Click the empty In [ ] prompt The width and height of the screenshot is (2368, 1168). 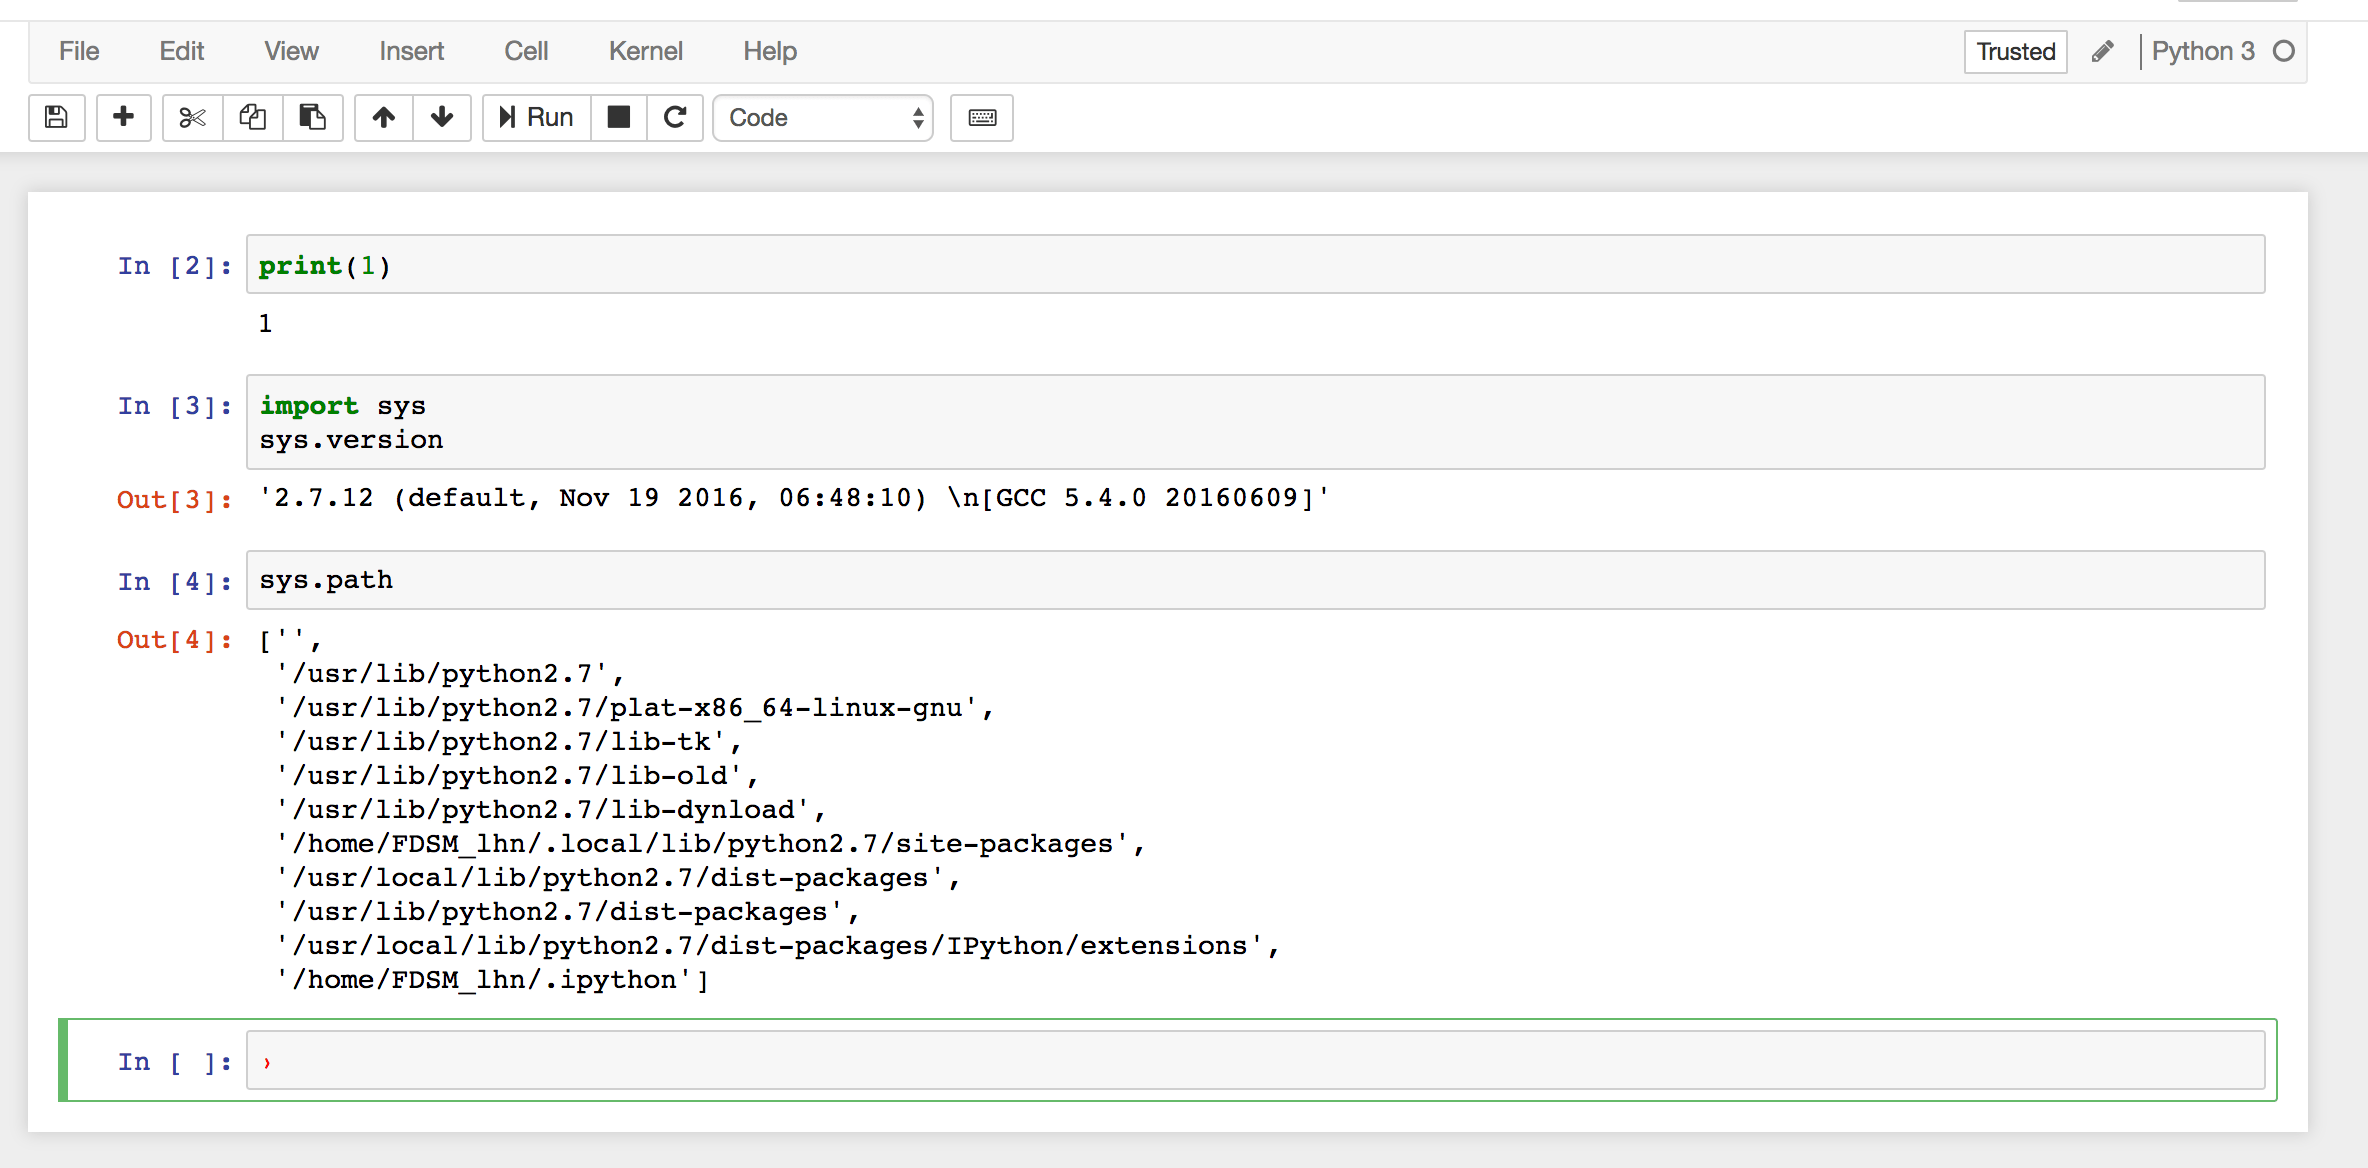[x=175, y=1062]
